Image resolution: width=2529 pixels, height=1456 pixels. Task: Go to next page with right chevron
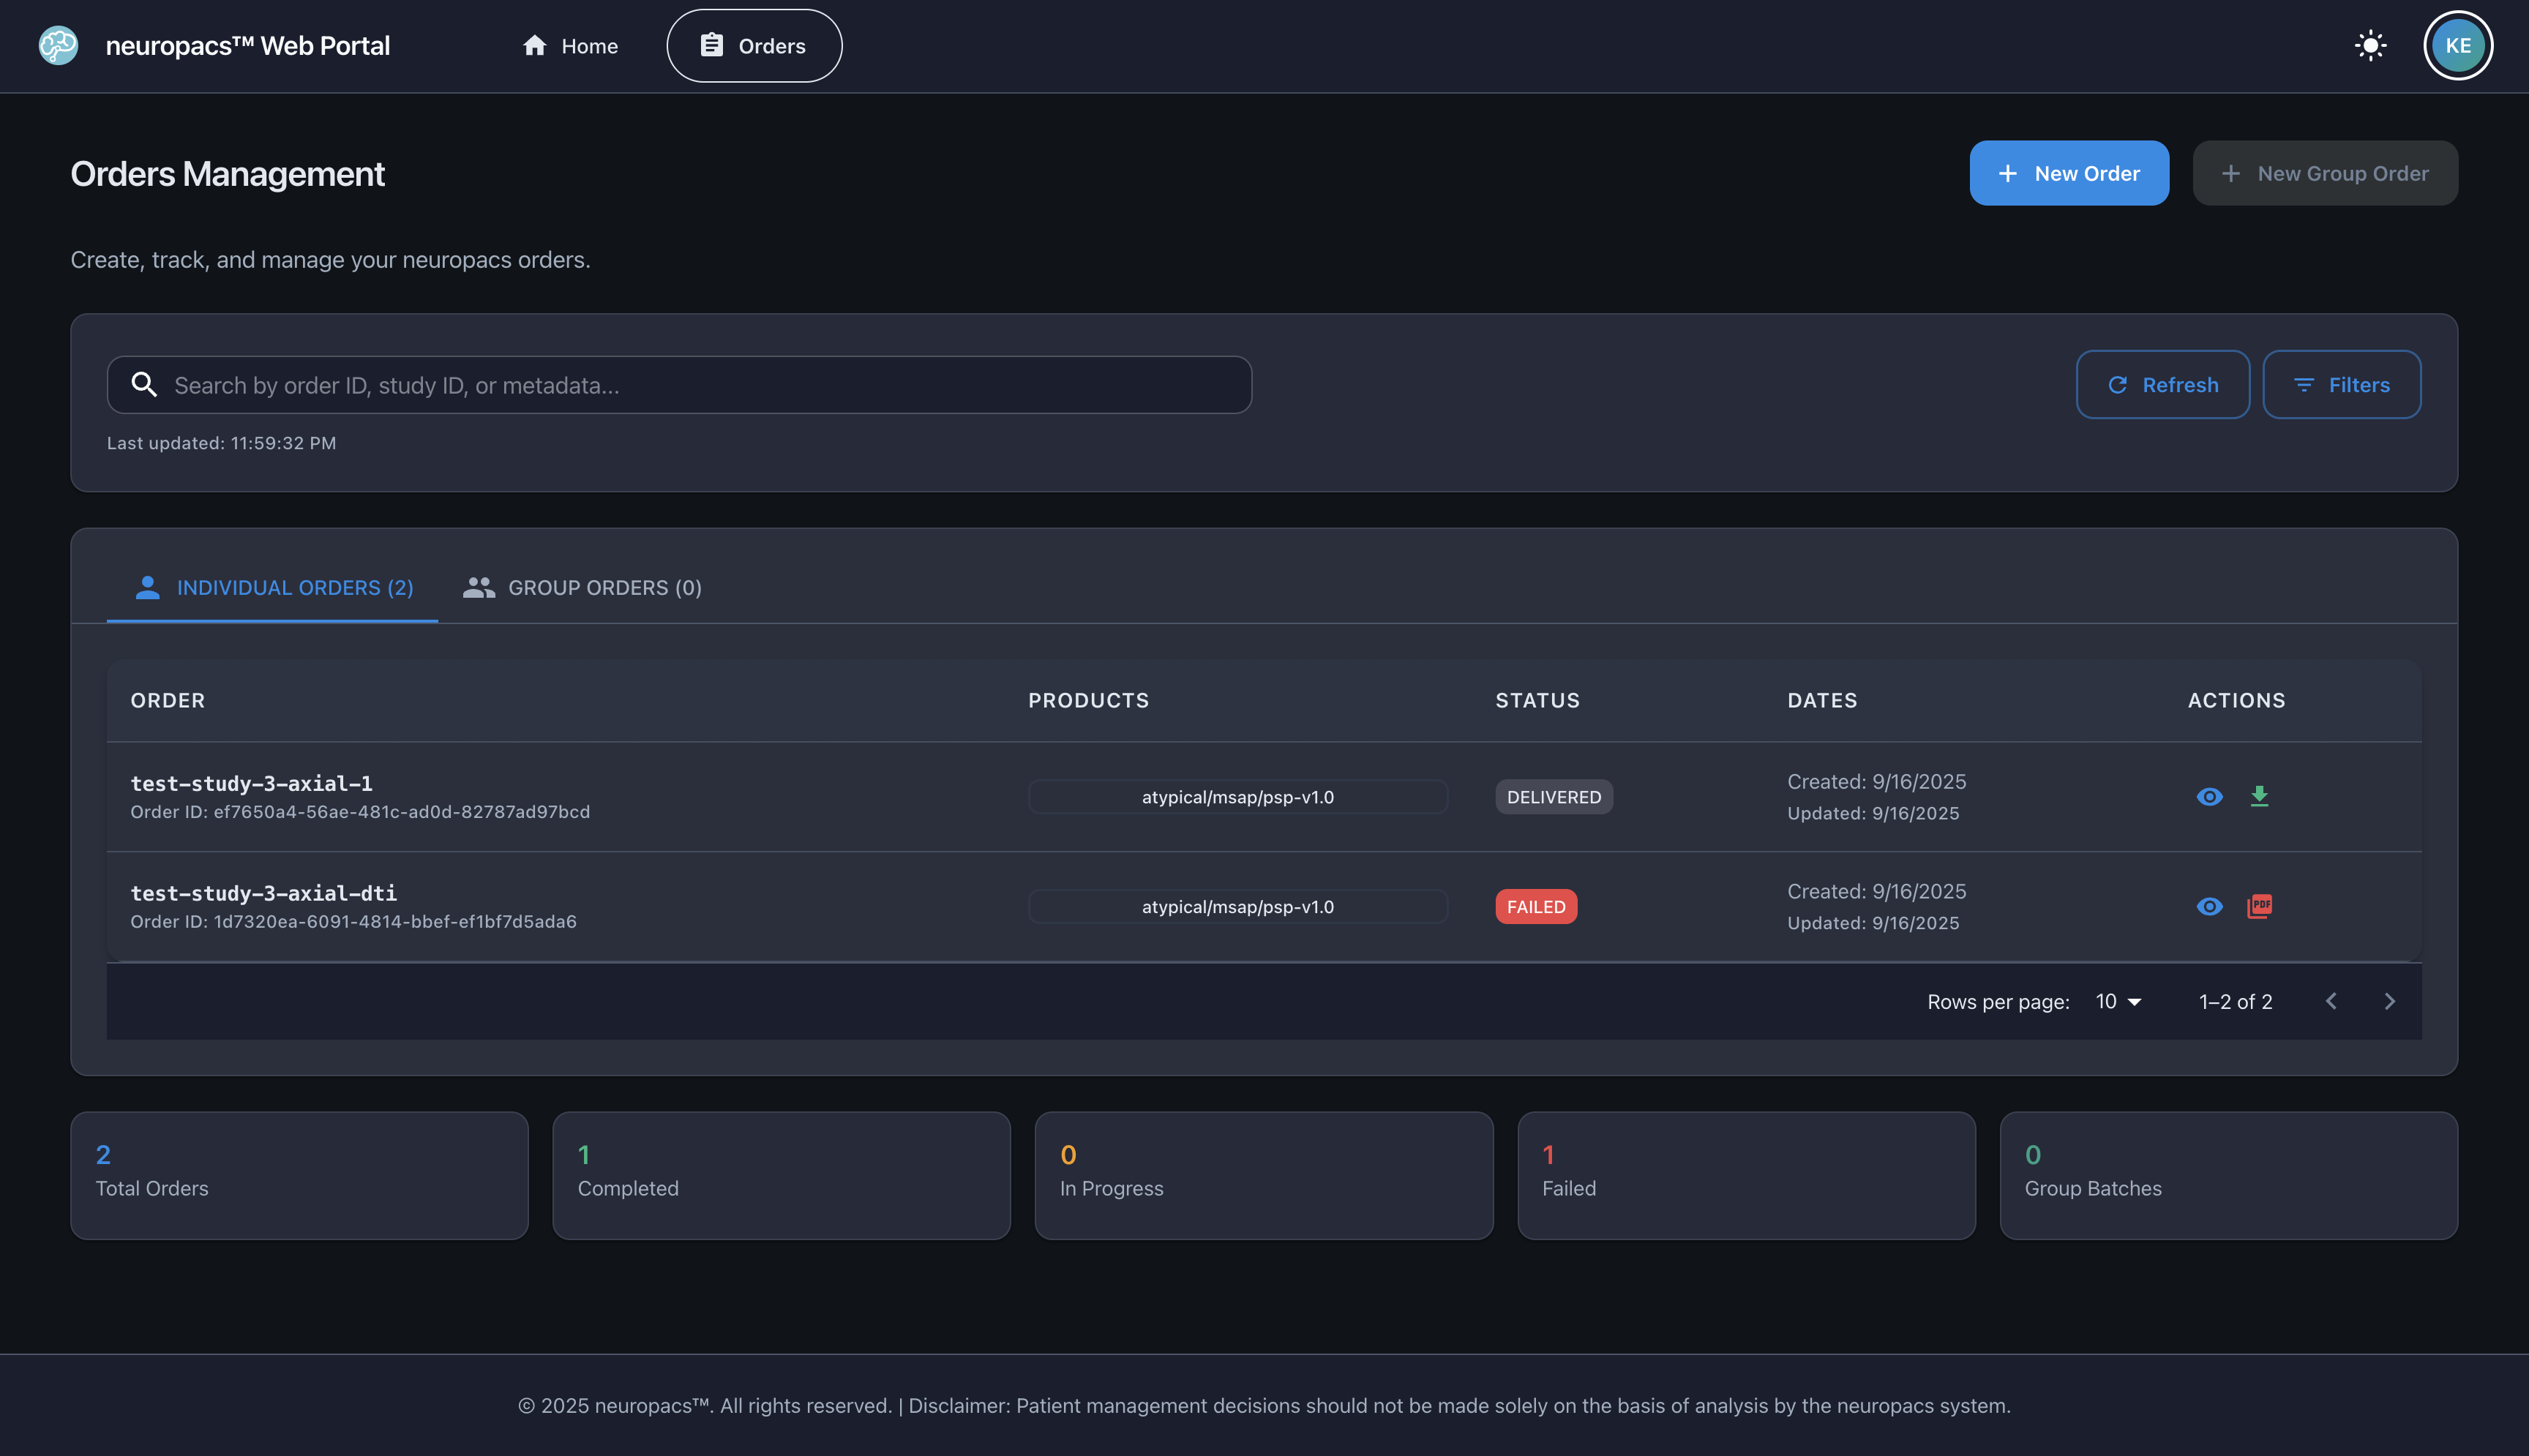tap(2390, 1001)
